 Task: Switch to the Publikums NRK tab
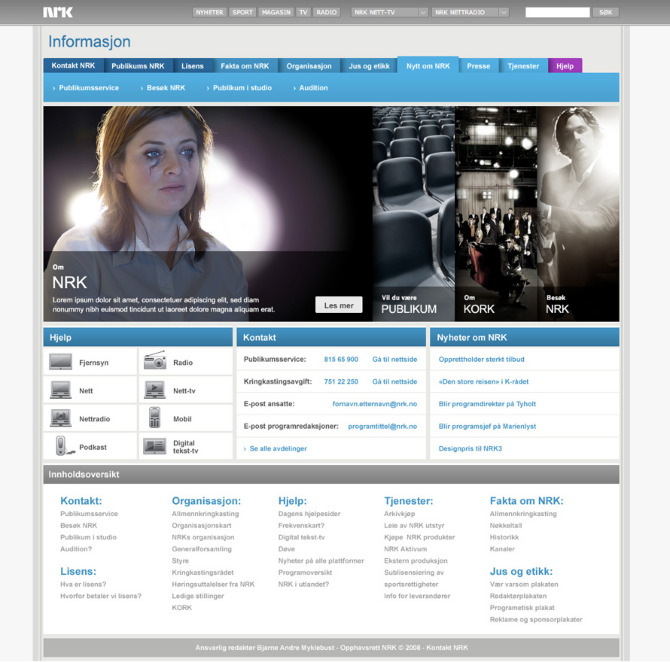(x=138, y=66)
